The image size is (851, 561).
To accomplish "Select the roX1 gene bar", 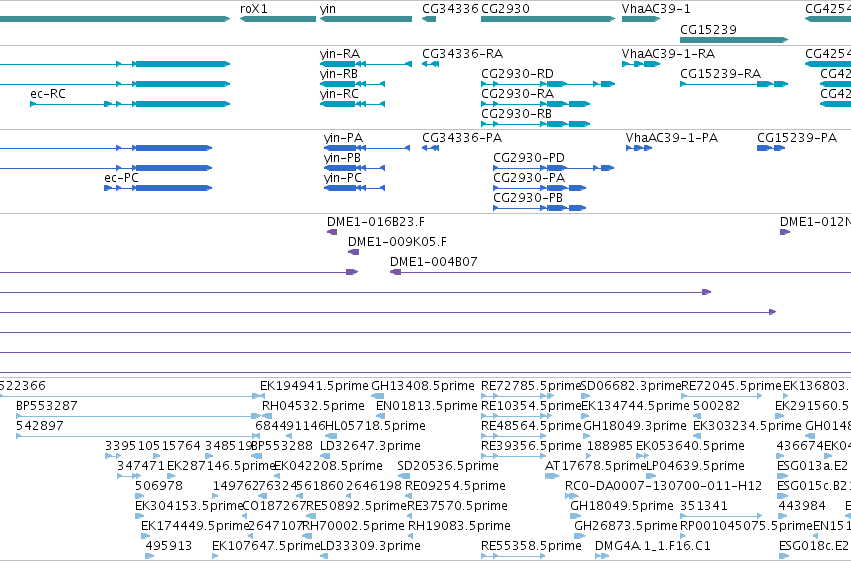I will (278, 19).
